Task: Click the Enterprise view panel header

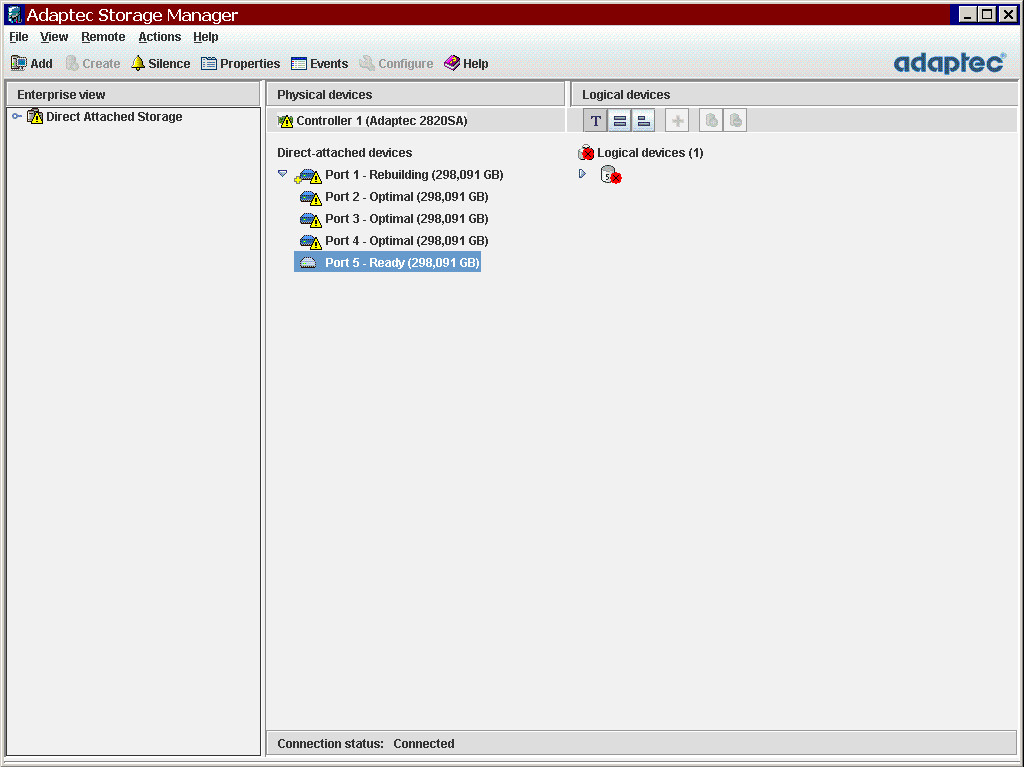Action: point(133,95)
